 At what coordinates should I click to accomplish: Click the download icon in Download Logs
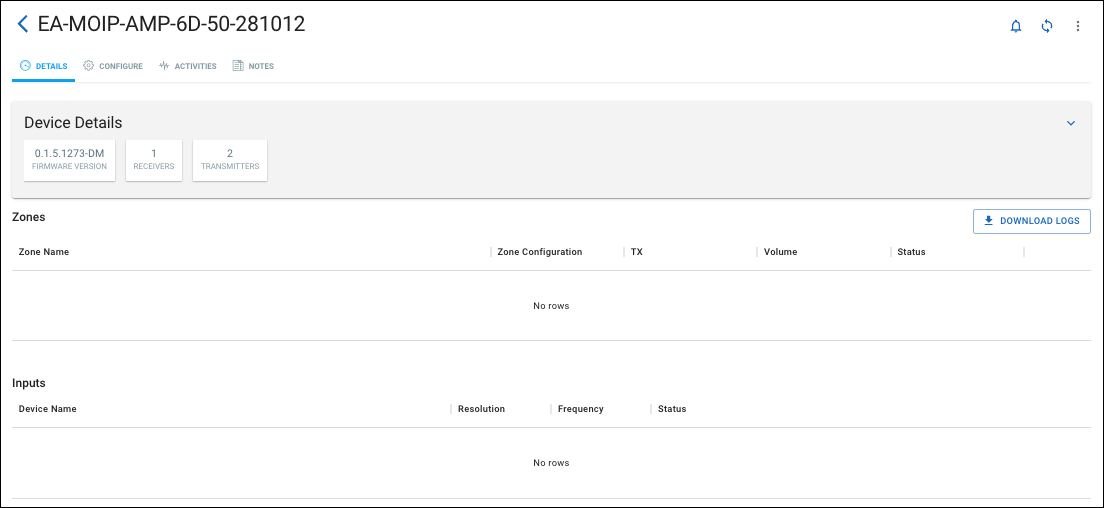[989, 221]
